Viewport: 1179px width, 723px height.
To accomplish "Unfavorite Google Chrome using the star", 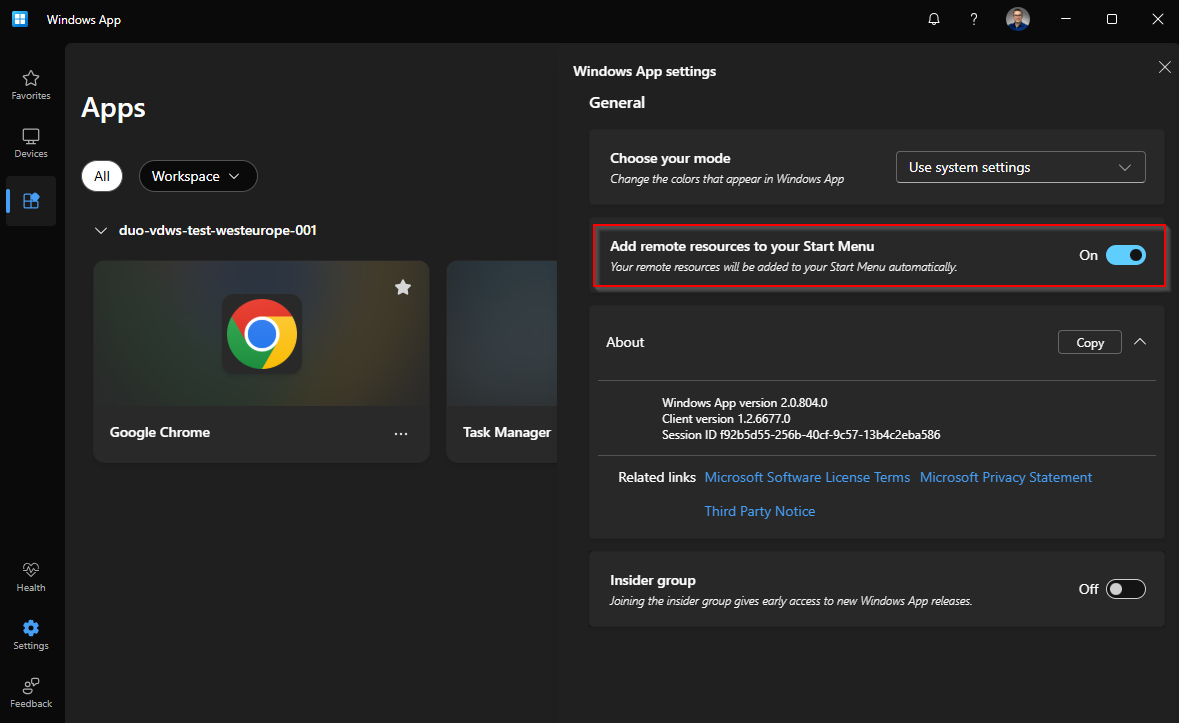I will (x=403, y=287).
